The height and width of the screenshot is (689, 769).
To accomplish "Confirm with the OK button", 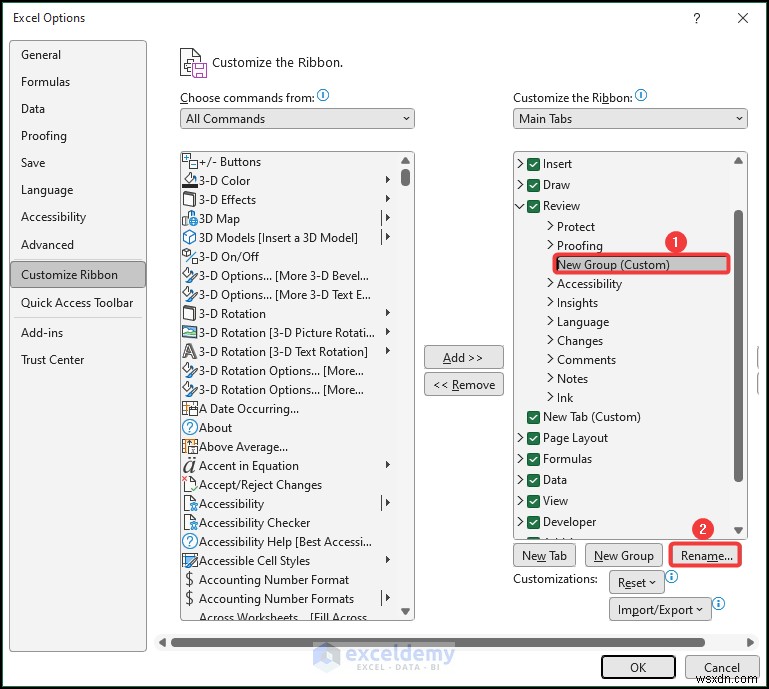I will tap(638, 667).
